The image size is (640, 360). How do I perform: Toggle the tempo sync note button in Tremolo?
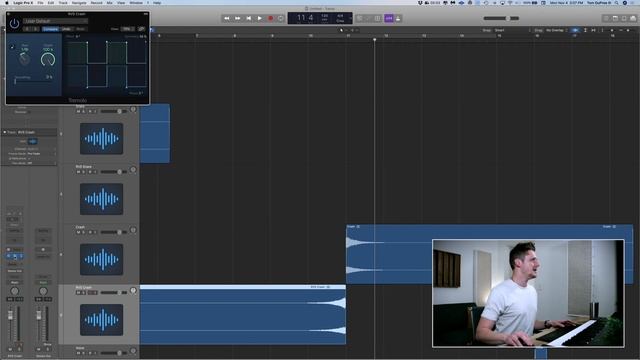coord(12,47)
